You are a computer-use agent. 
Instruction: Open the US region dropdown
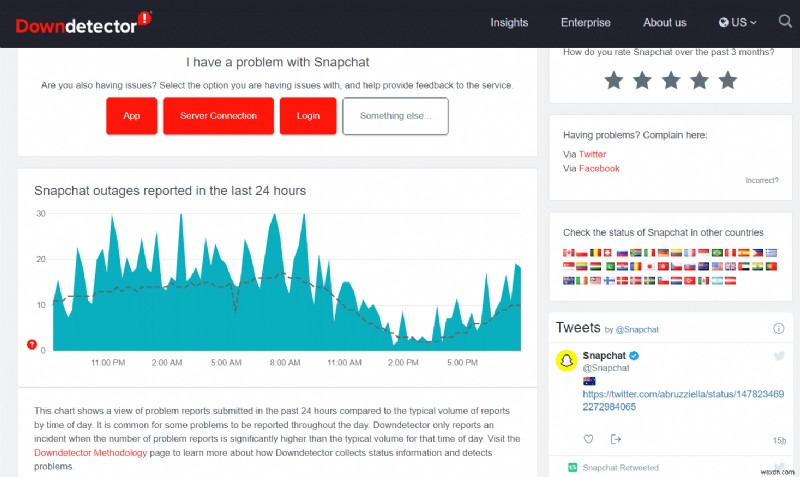click(737, 22)
